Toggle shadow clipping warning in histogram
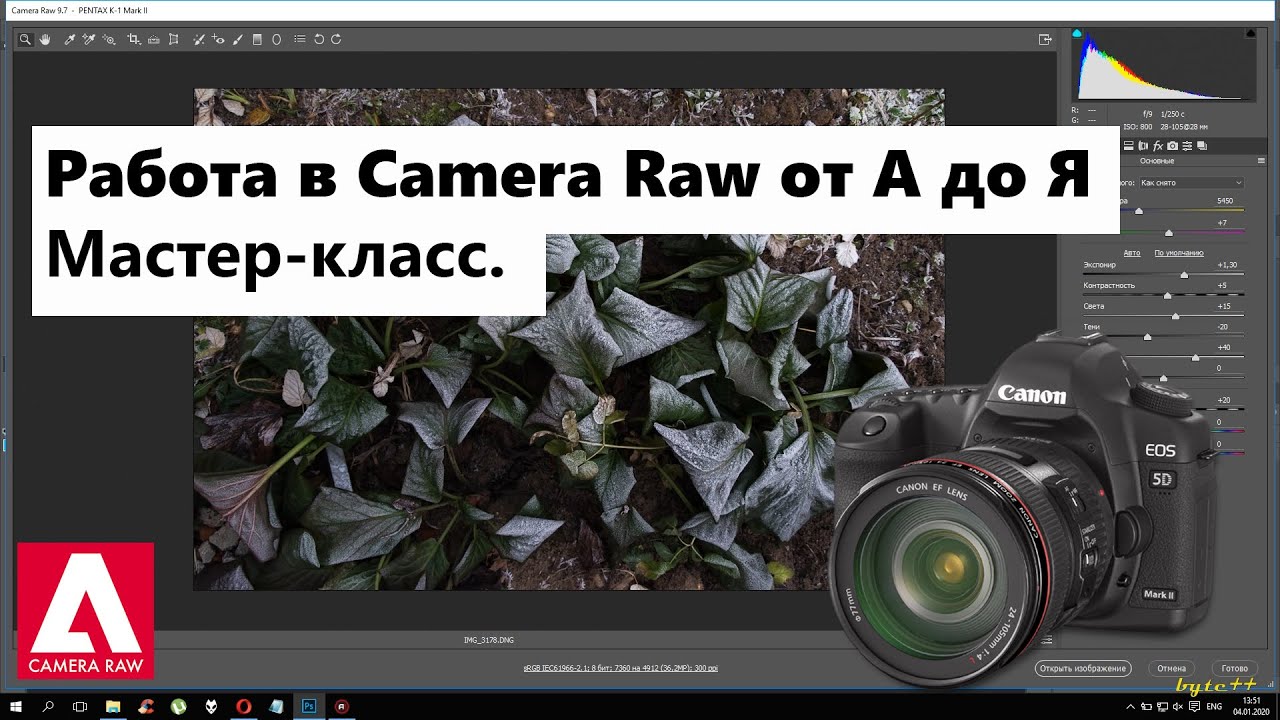The height and width of the screenshot is (720, 1280). pyautogui.click(x=1077, y=33)
